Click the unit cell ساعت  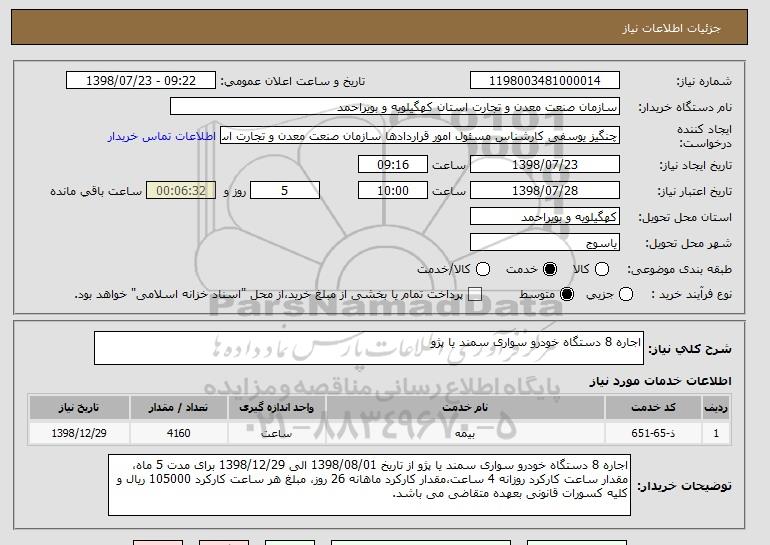coord(276,433)
